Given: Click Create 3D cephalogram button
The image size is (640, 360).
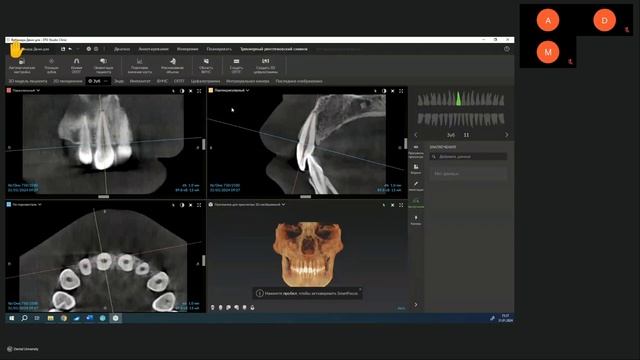Looking at the screenshot, I should [x=265, y=65].
